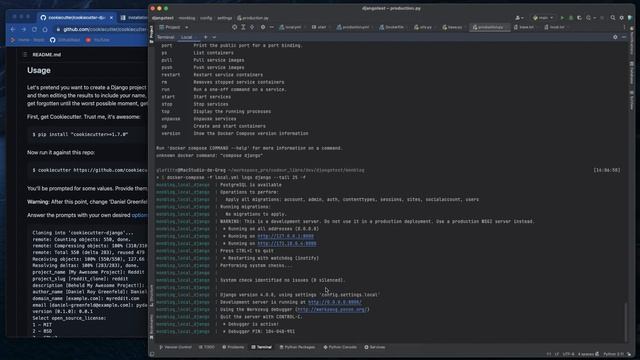This screenshot has height=360, width=640.
Task: Click the UTF-8 encoding status bar entry
Action: [569, 354]
